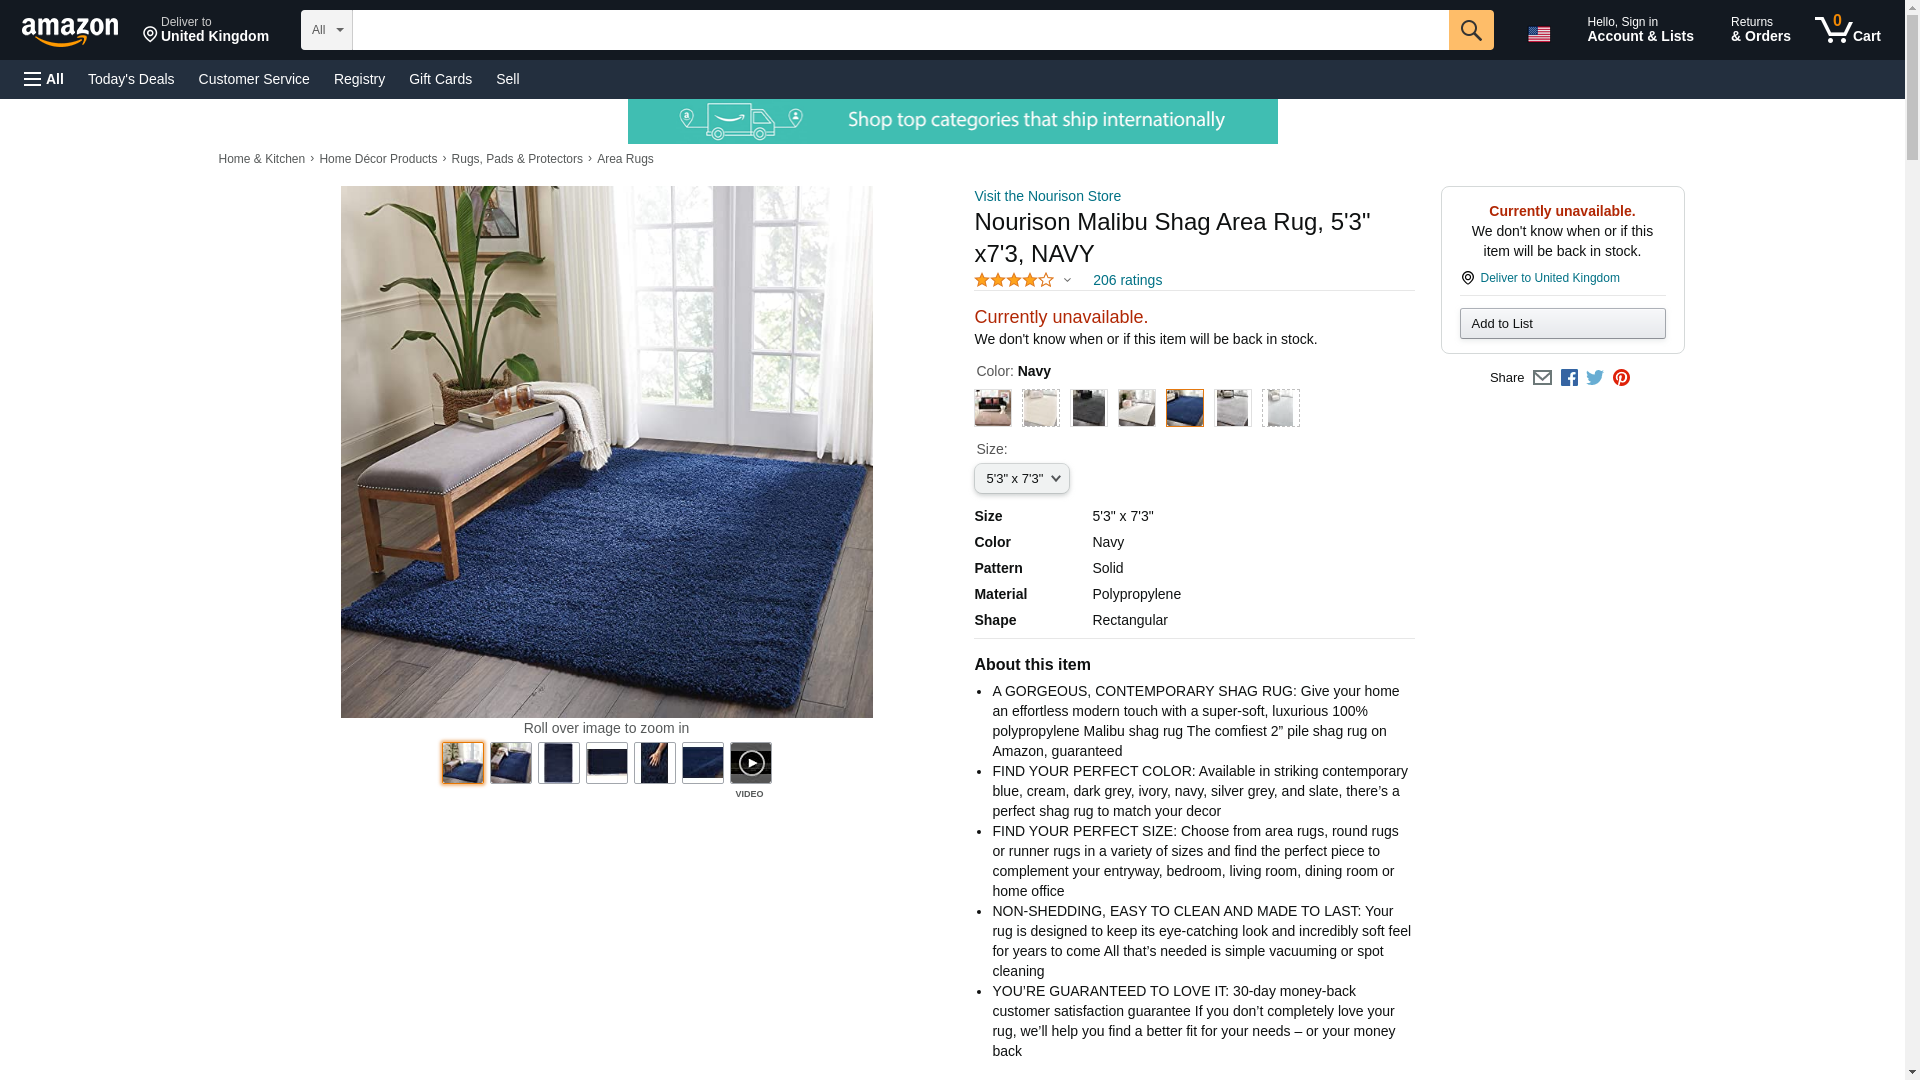Play the product video thumbnail

click(x=751, y=763)
